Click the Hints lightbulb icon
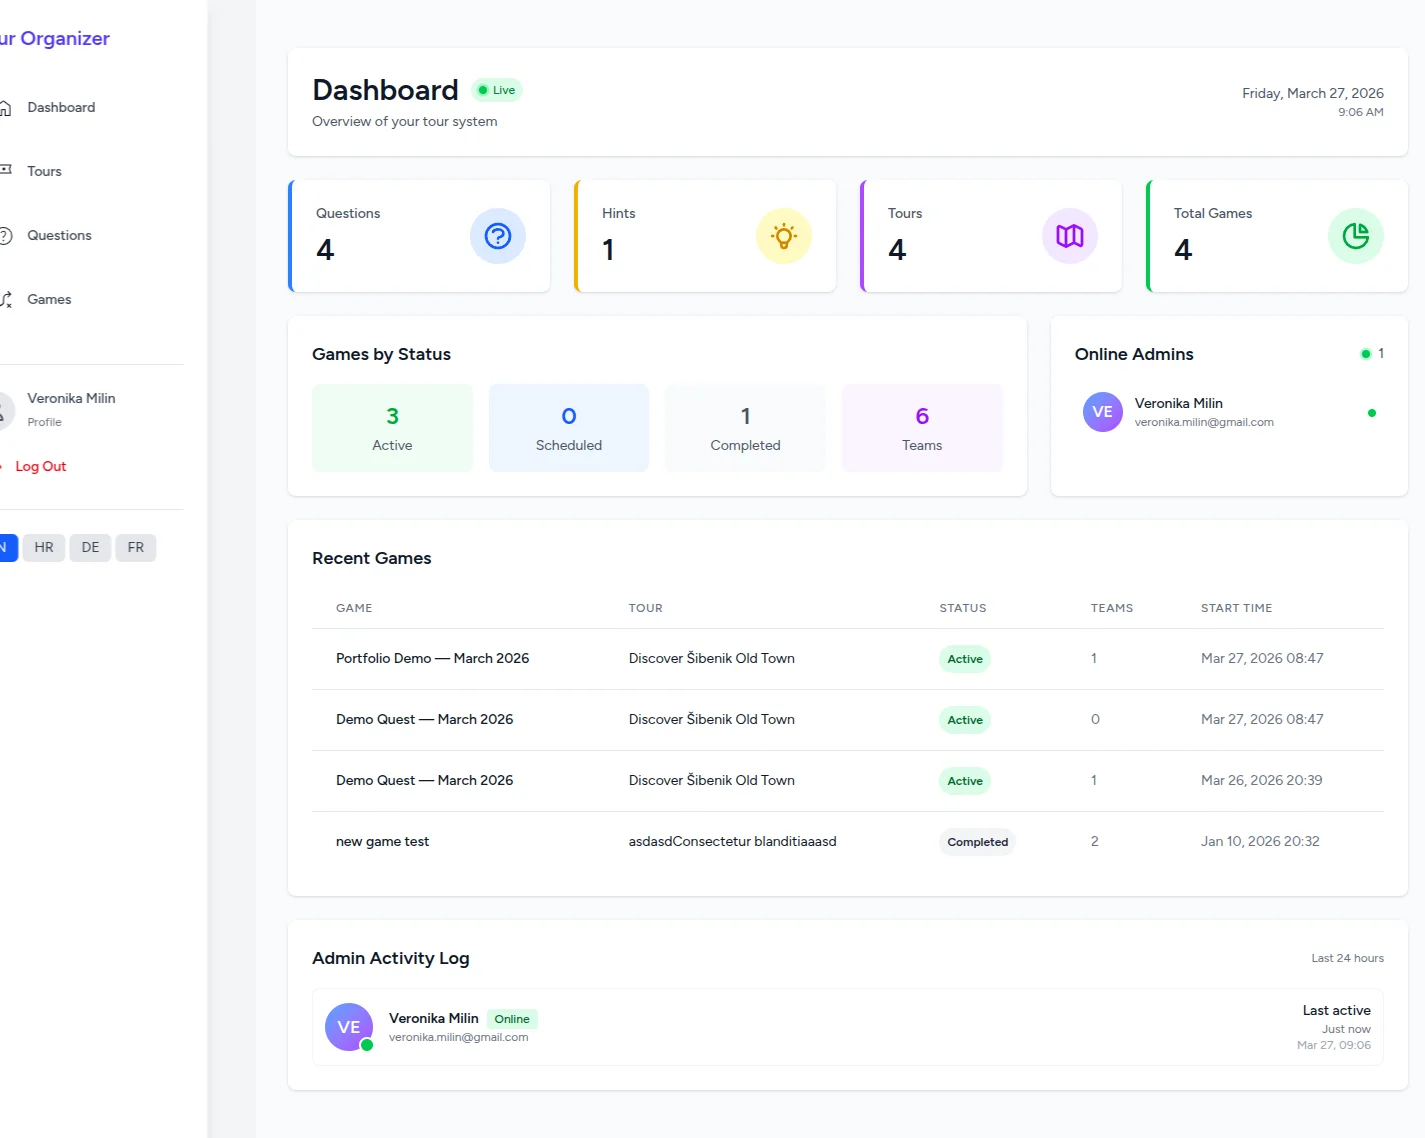 pos(783,236)
